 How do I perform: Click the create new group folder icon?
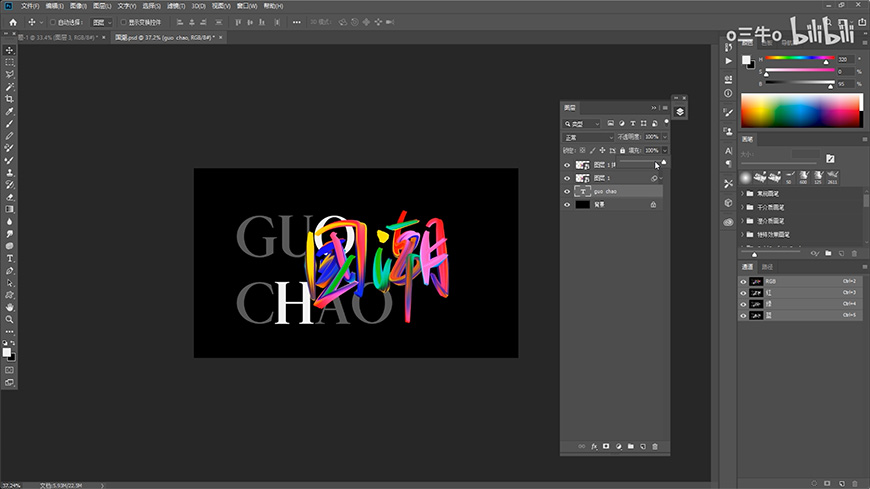631,446
